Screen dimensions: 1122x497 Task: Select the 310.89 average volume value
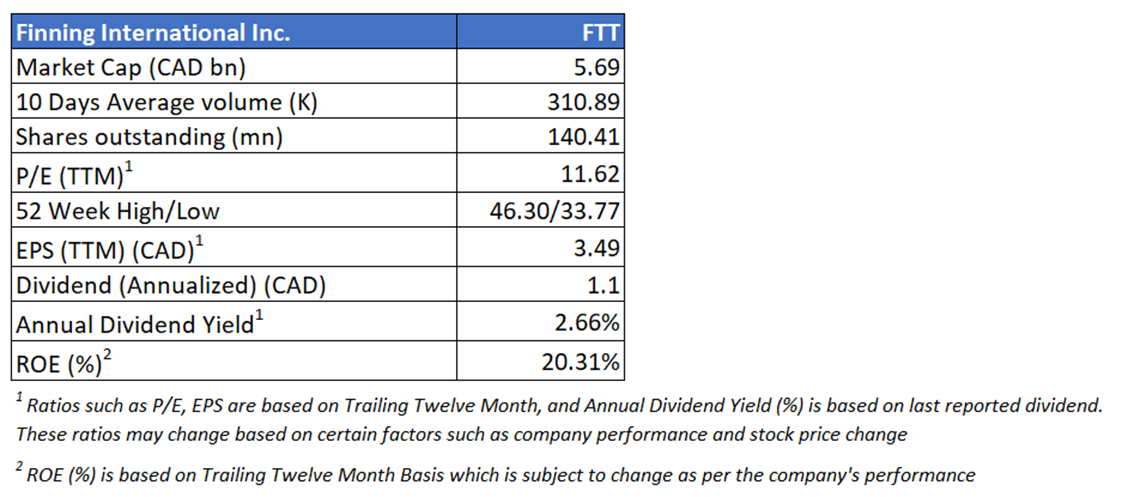[586, 102]
